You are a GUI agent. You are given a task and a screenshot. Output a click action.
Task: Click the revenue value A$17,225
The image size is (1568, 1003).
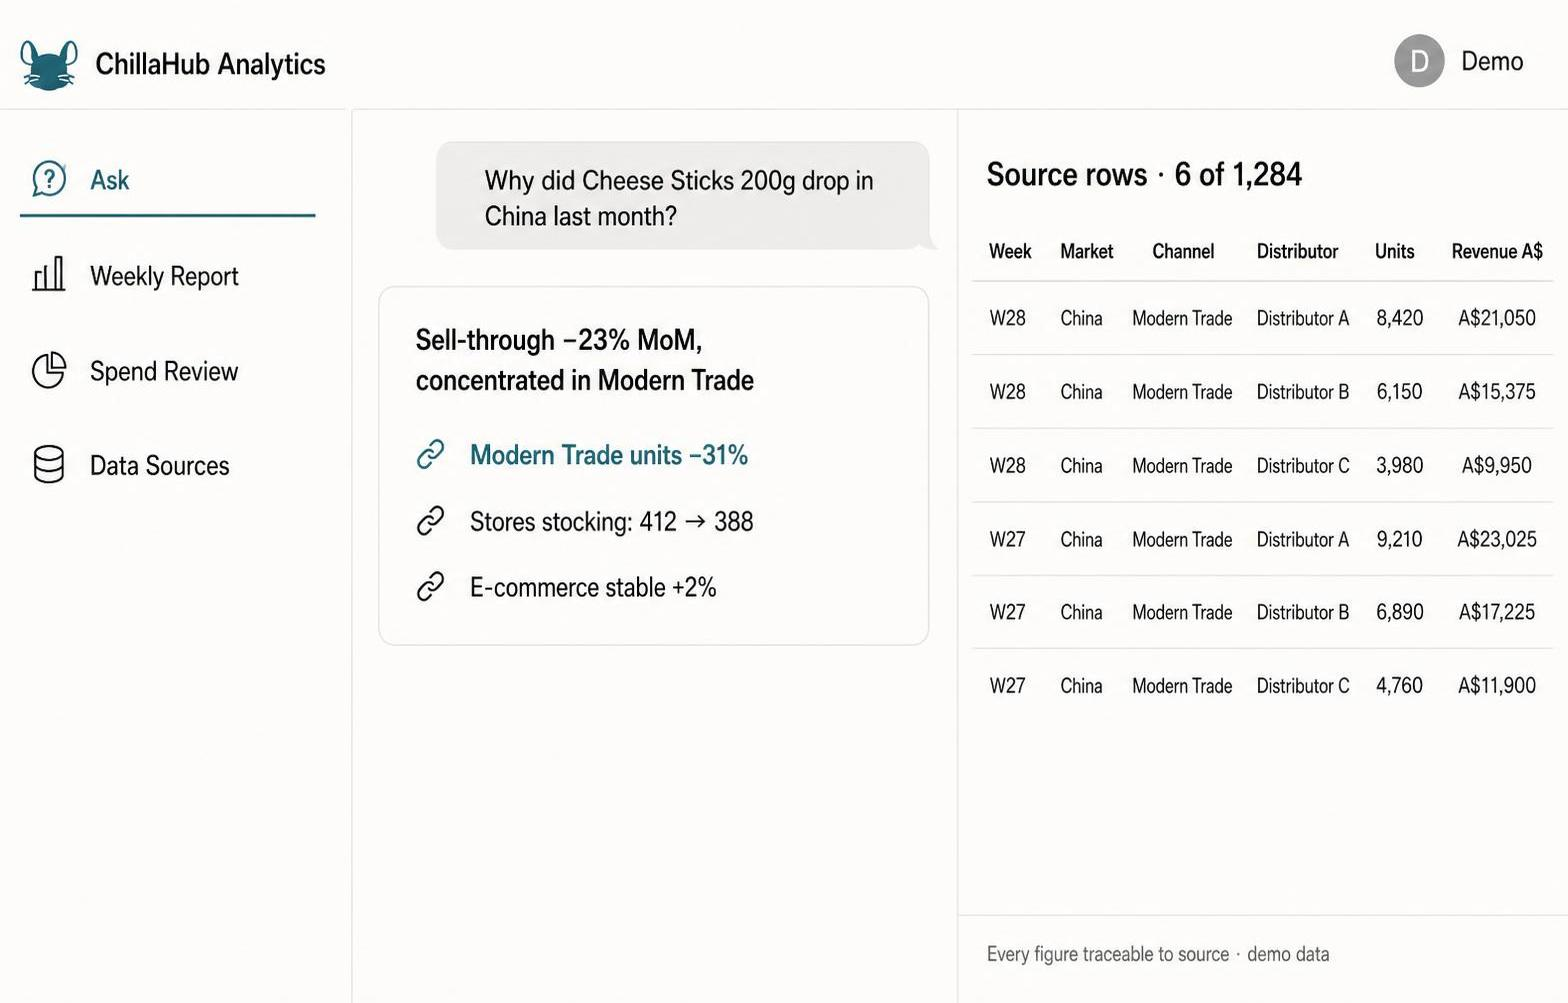pyautogui.click(x=1497, y=612)
